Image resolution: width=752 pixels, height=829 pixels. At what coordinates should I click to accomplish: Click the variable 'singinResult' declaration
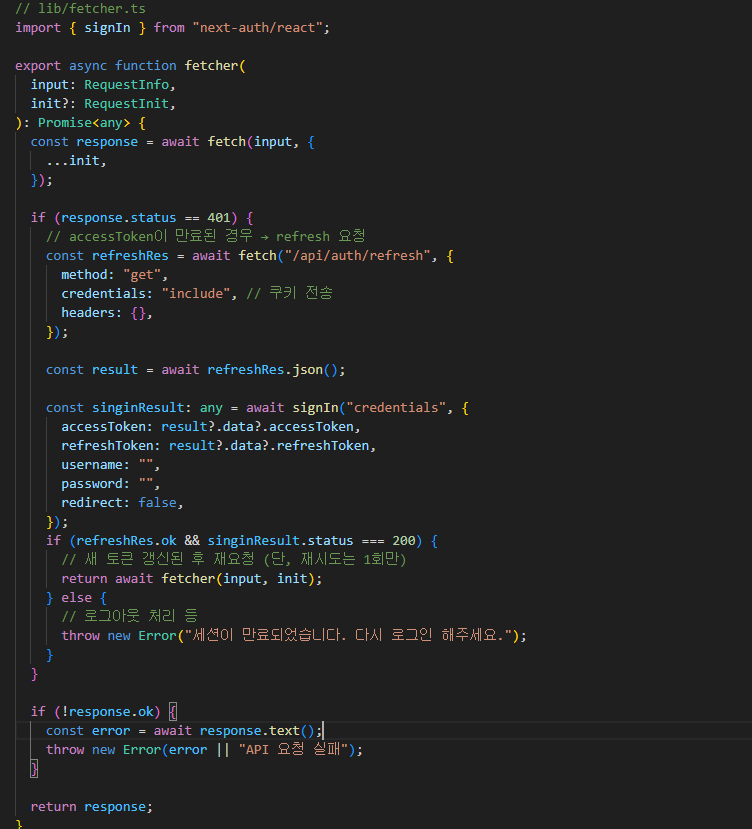(138, 408)
